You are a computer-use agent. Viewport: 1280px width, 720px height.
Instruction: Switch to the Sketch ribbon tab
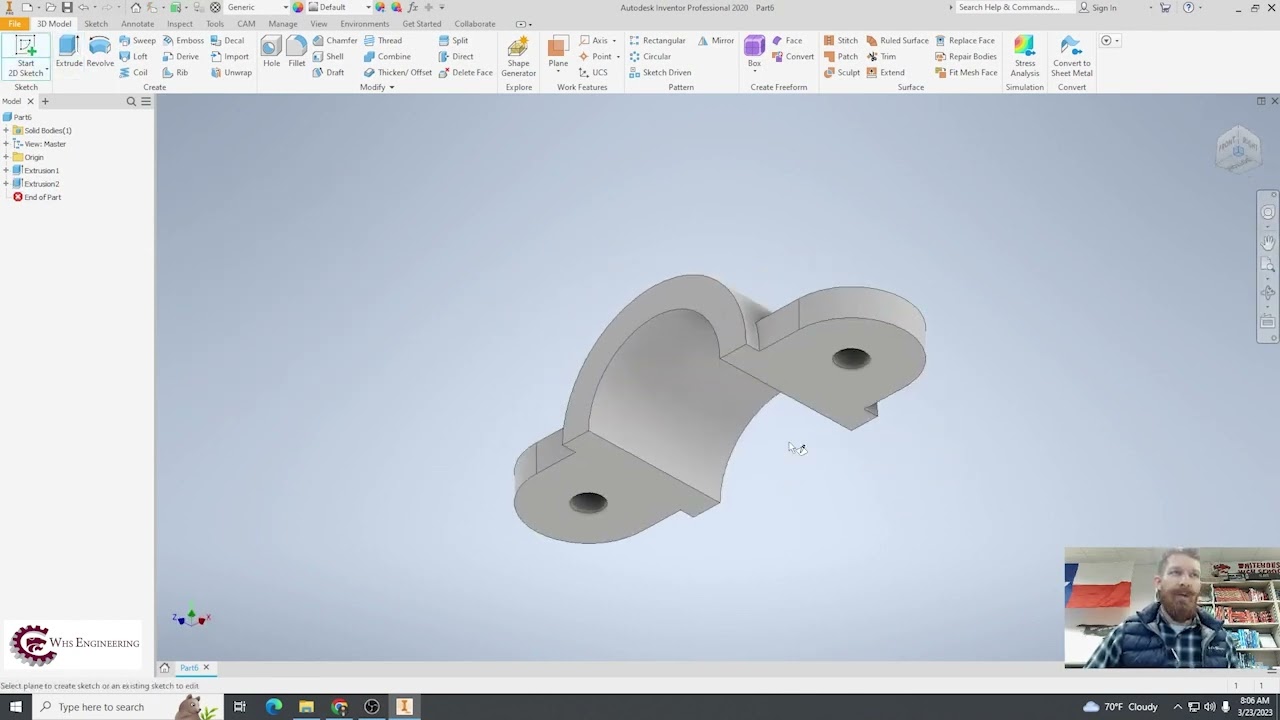(x=96, y=24)
